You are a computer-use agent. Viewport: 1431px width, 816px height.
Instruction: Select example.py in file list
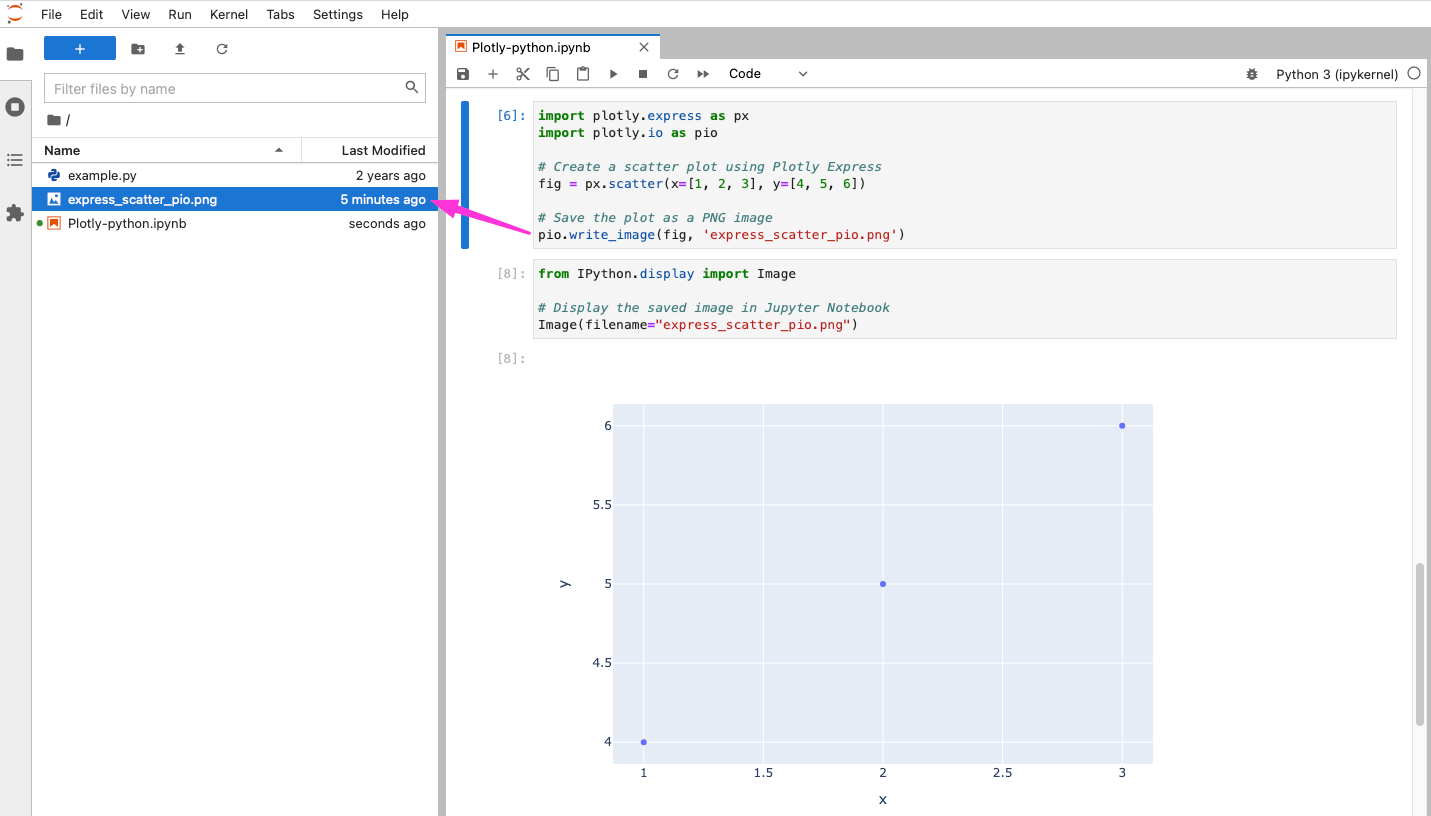click(235, 175)
